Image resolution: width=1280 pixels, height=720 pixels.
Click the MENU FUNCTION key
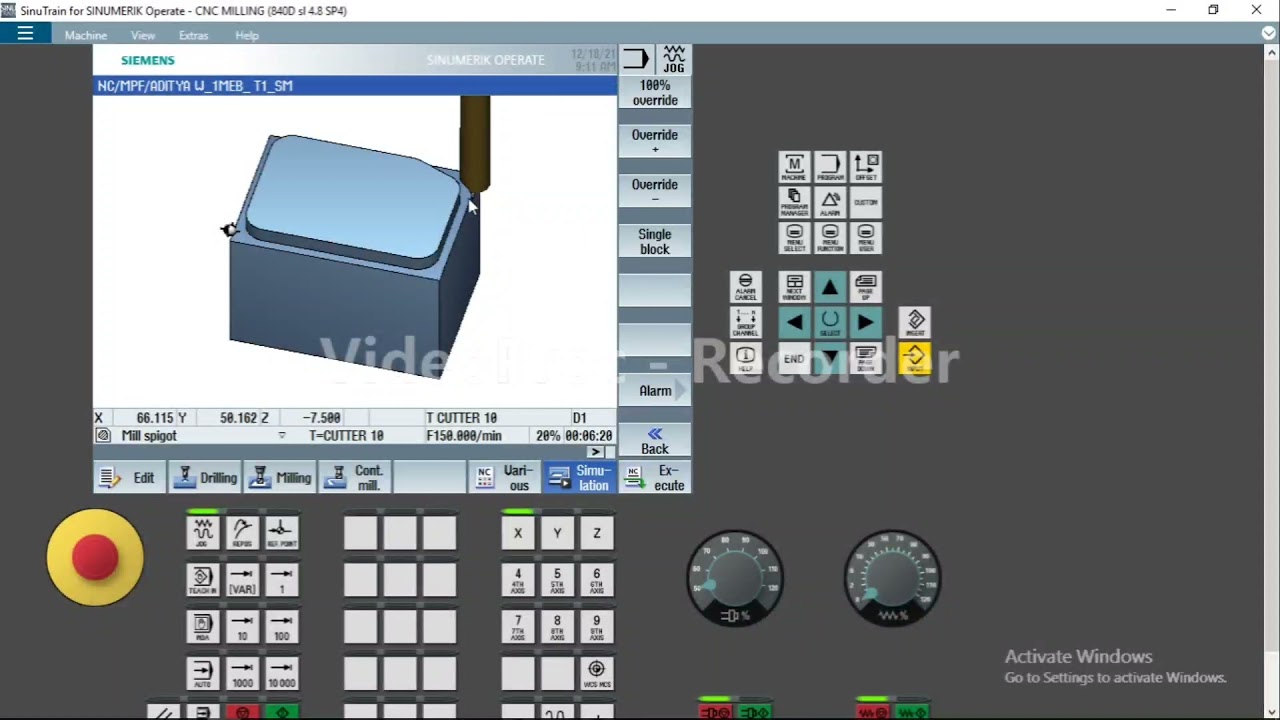pyautogui.click(x=830, y=238)
